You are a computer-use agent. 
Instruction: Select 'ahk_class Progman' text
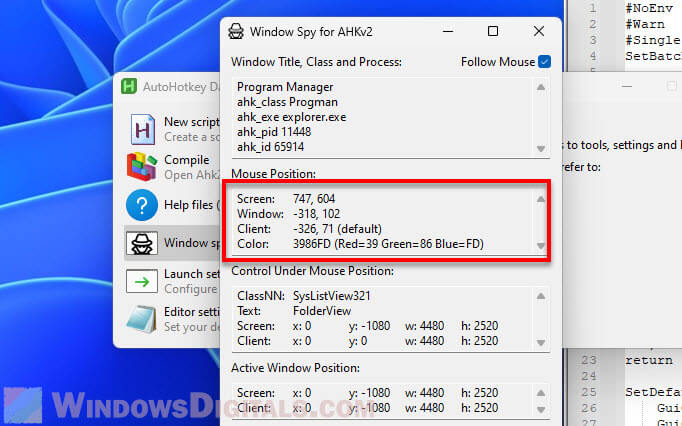[287, 102]
